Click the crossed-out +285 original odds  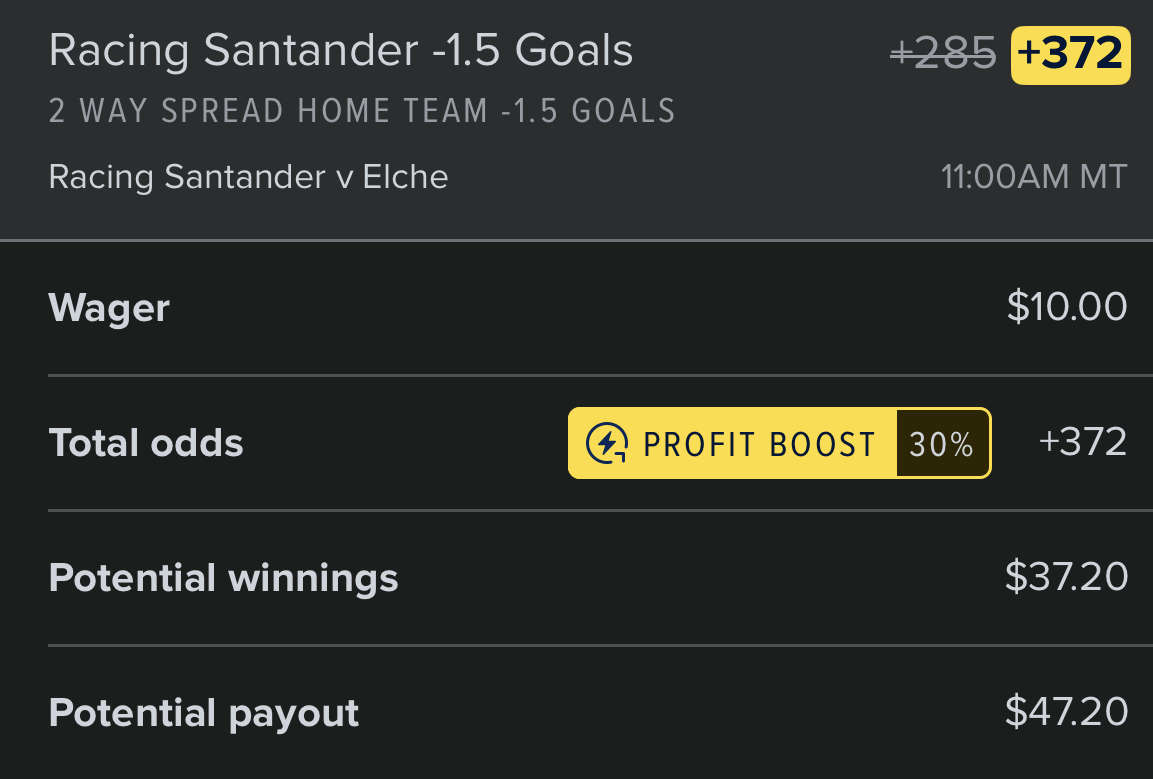point(943,54)
